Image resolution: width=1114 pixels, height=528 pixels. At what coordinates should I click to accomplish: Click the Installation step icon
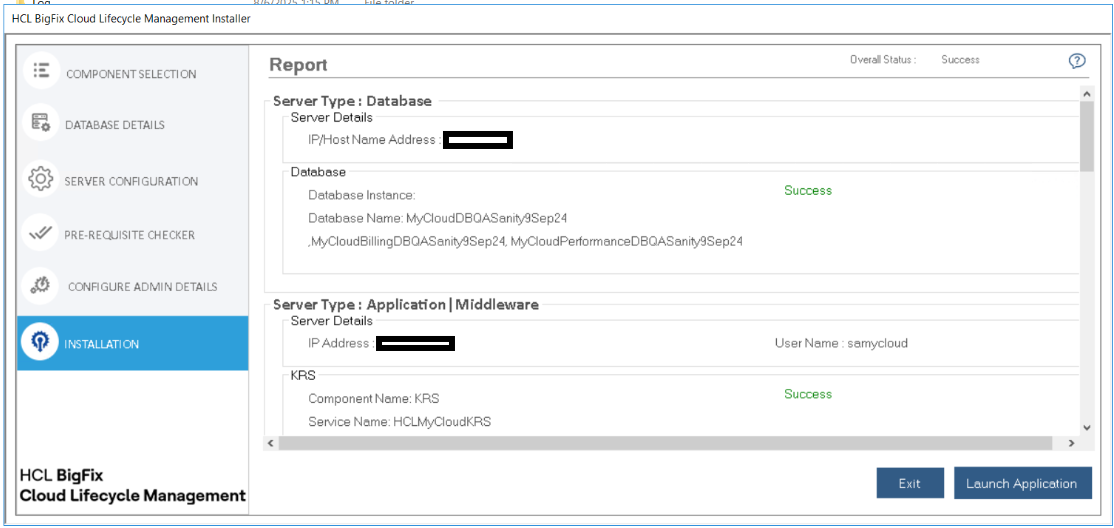[41, 343]
